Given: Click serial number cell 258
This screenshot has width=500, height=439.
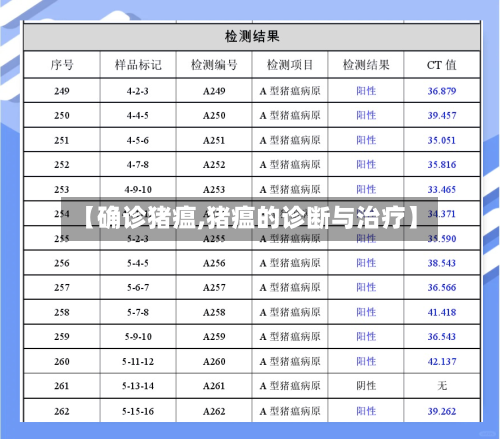Looking at the screenshot, I should pyautogui.click(x=62, y=312).
